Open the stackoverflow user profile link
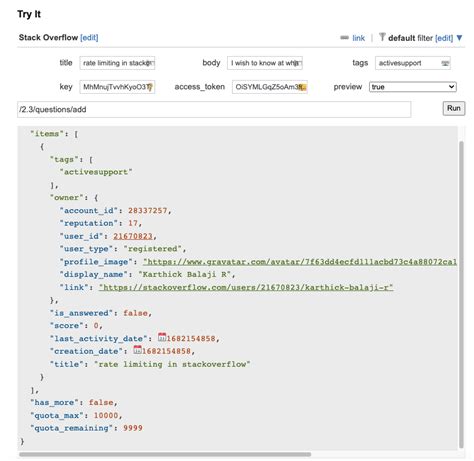The height and width of the screenshot is (461, 474). [246, 287]
